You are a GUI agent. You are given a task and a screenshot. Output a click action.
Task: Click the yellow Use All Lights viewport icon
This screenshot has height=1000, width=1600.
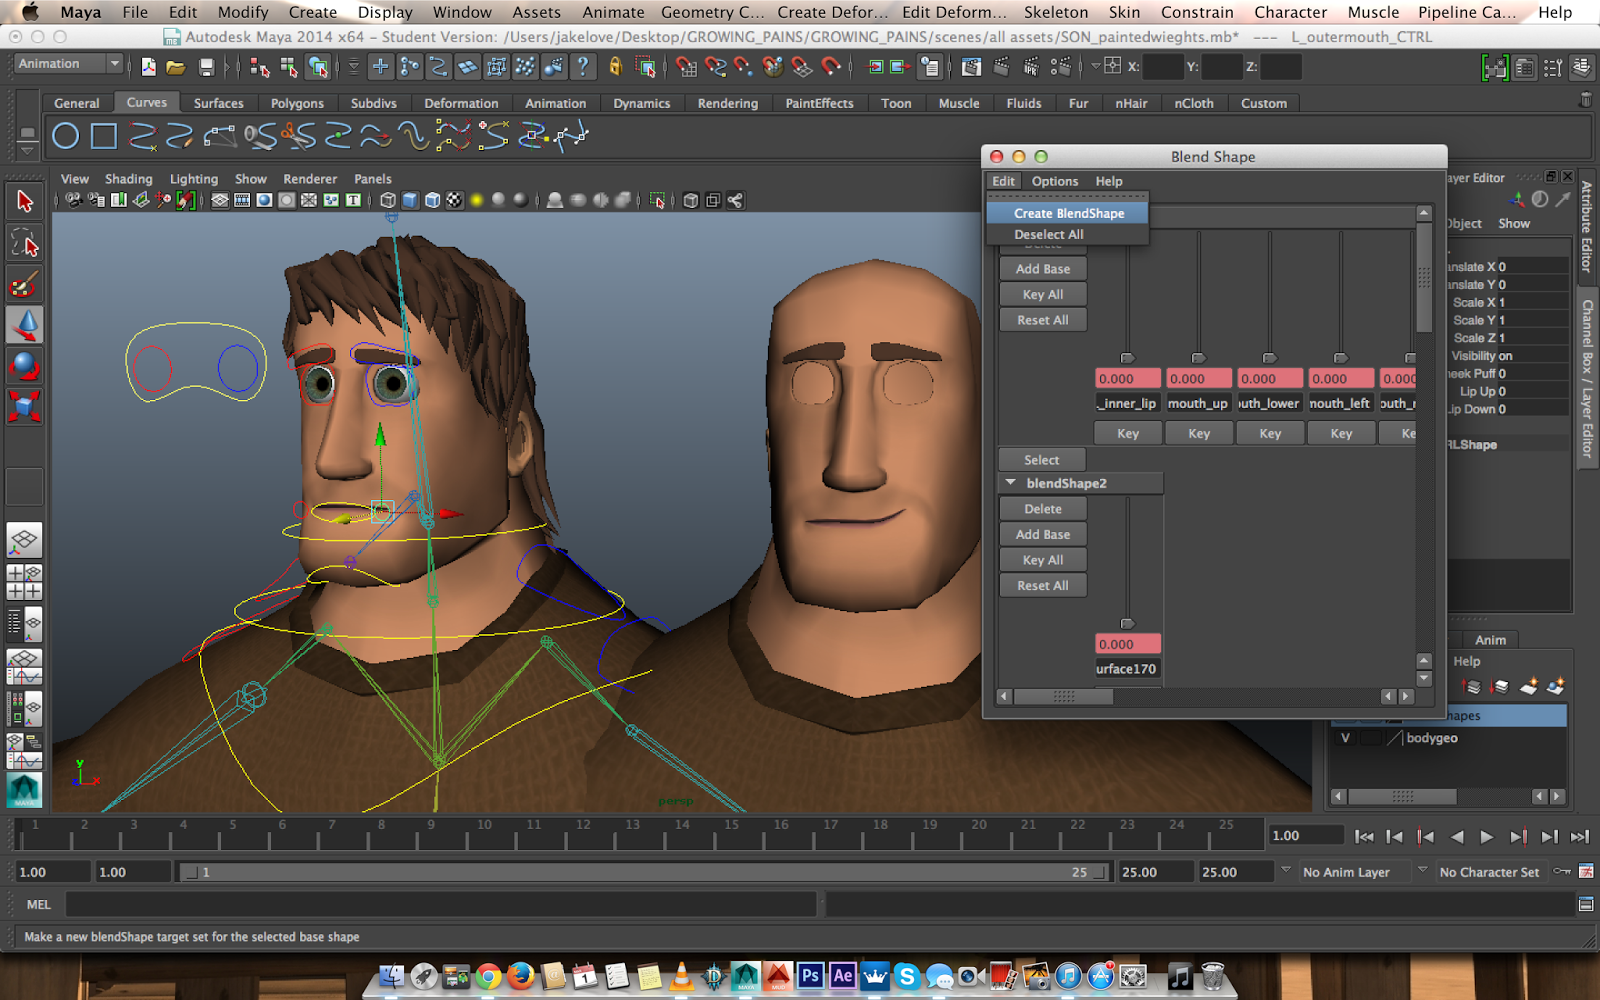pos(477,200)
